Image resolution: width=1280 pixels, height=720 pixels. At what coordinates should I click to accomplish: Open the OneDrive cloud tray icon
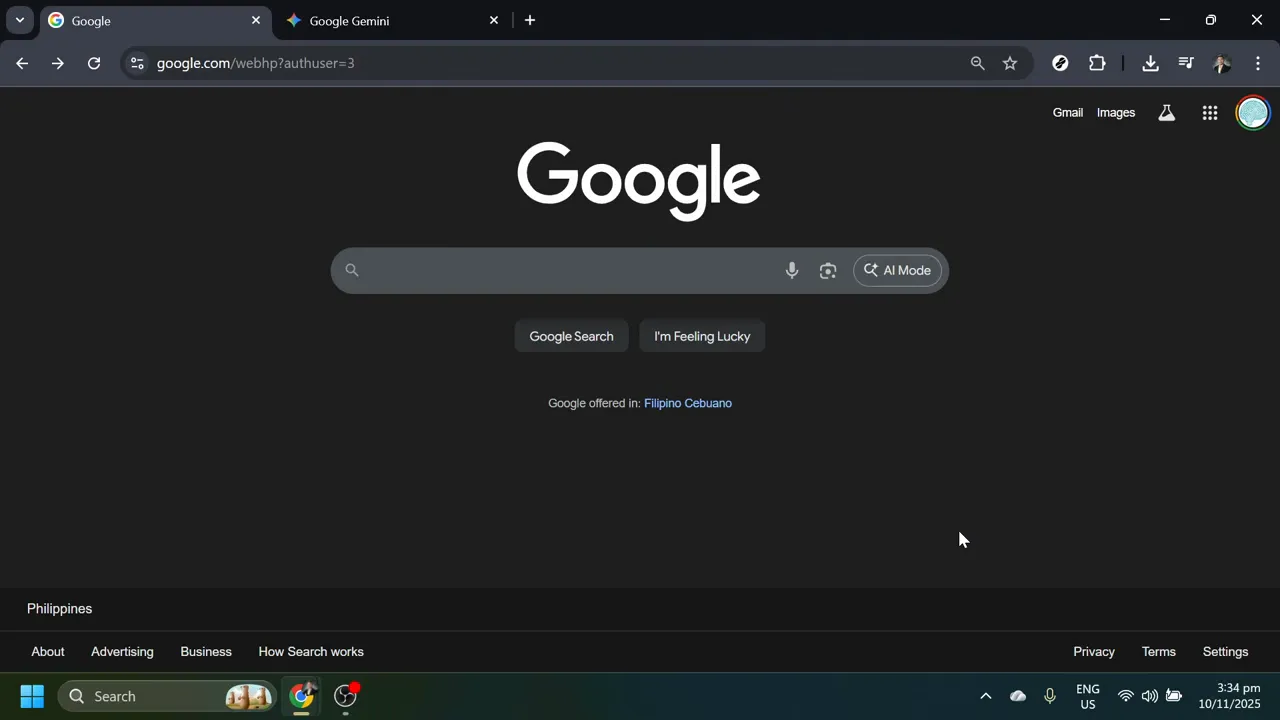(x=1018, y=696)
